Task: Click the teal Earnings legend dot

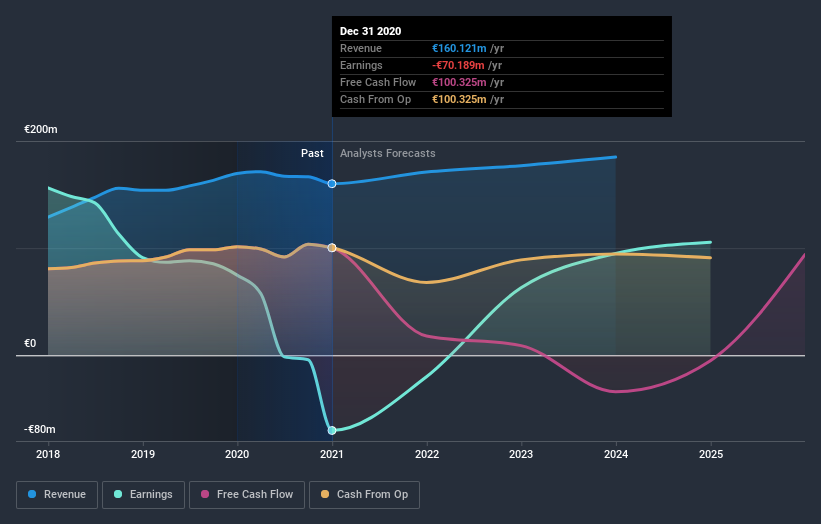Action: [x=118, y=494]
